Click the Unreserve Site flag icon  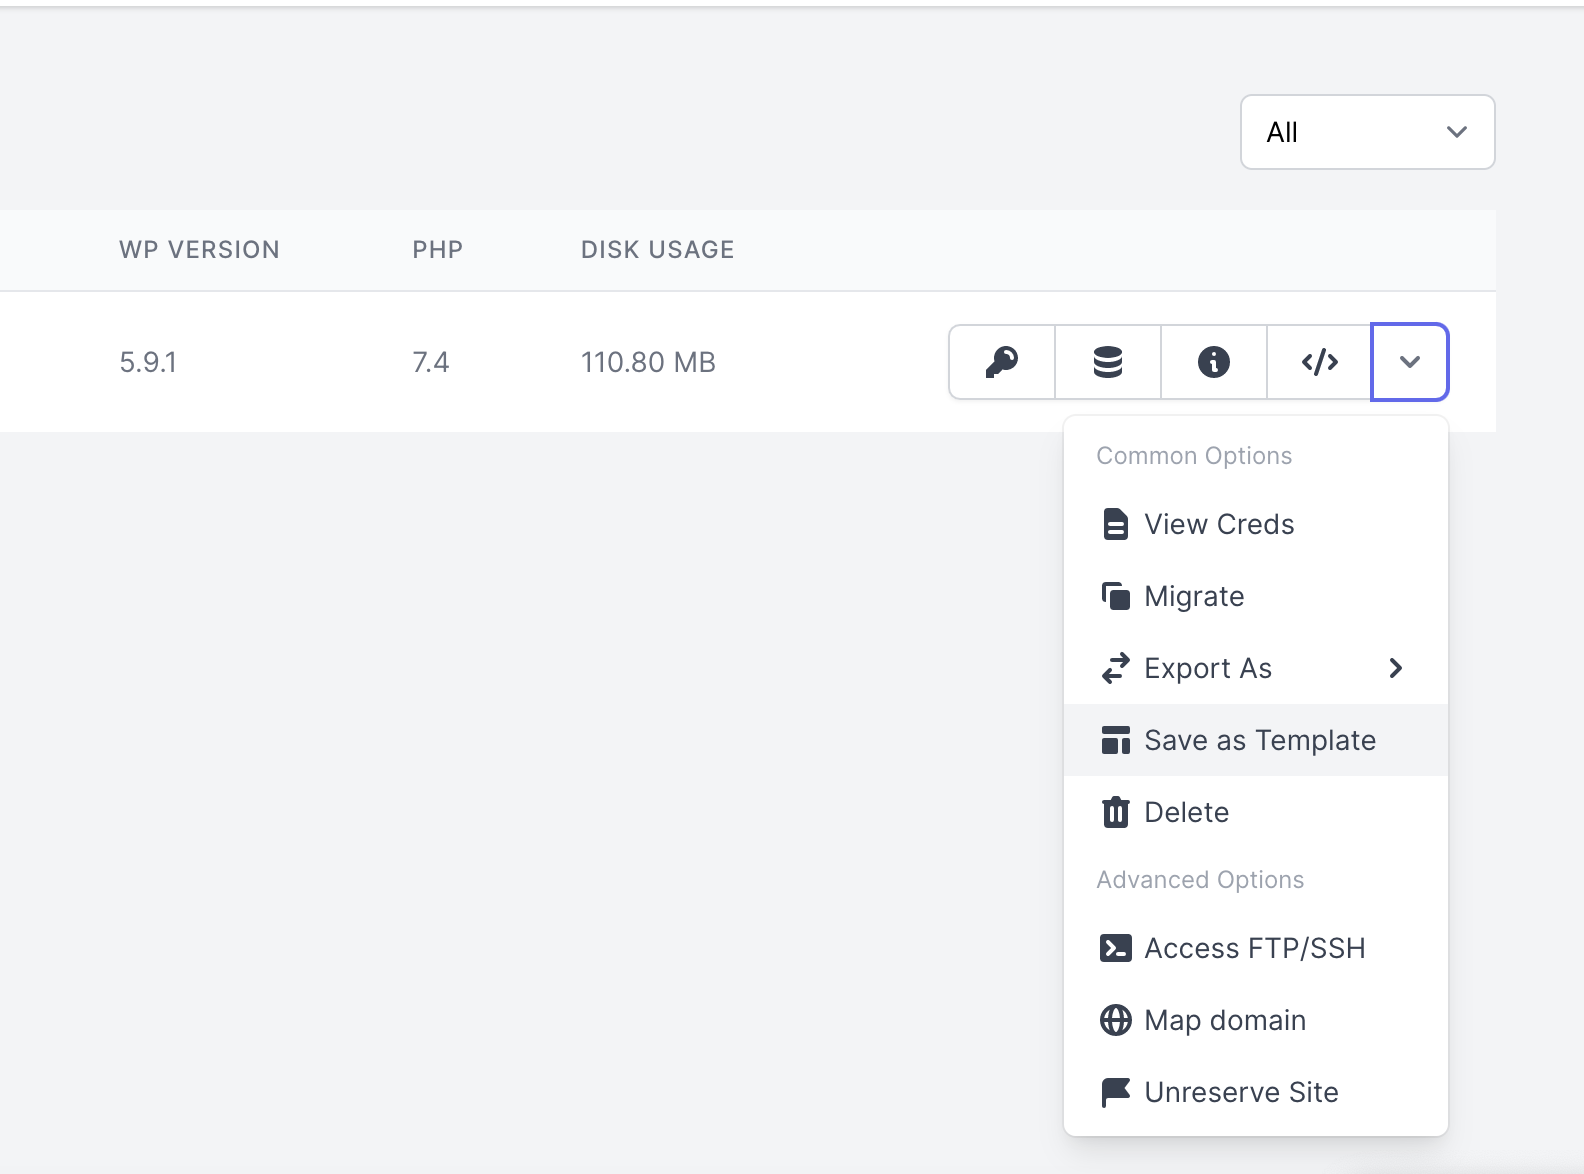1115,1092
